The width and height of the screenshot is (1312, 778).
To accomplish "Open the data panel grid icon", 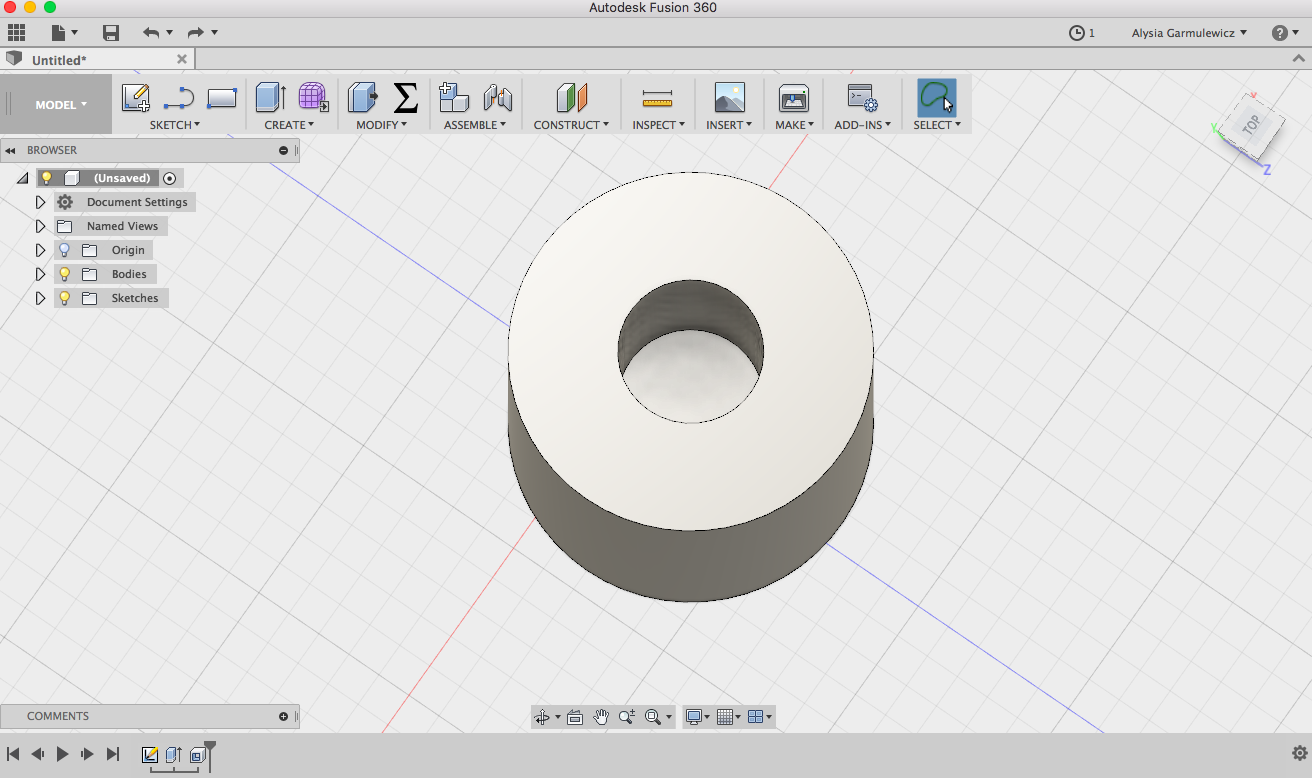I will click(16, 33).
